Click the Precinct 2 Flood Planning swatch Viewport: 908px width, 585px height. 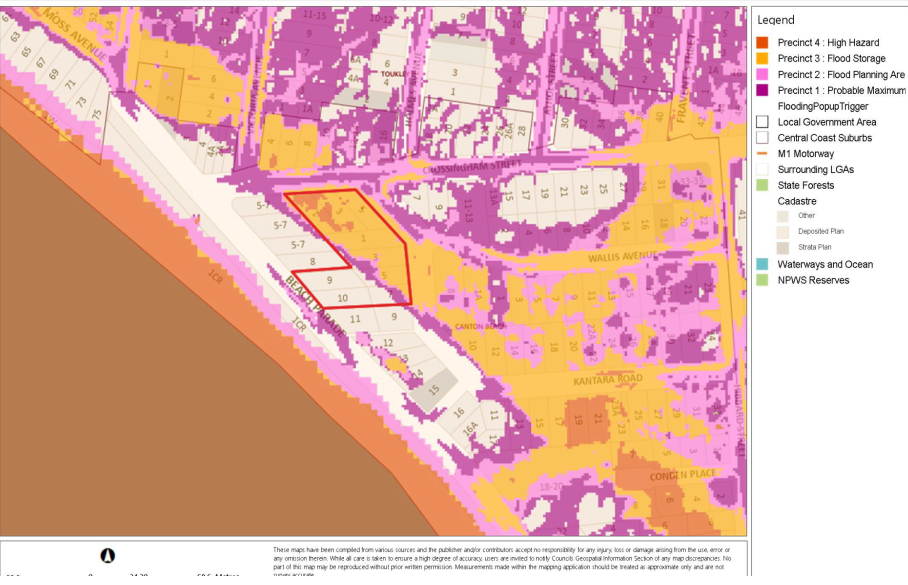pos(762,75)
